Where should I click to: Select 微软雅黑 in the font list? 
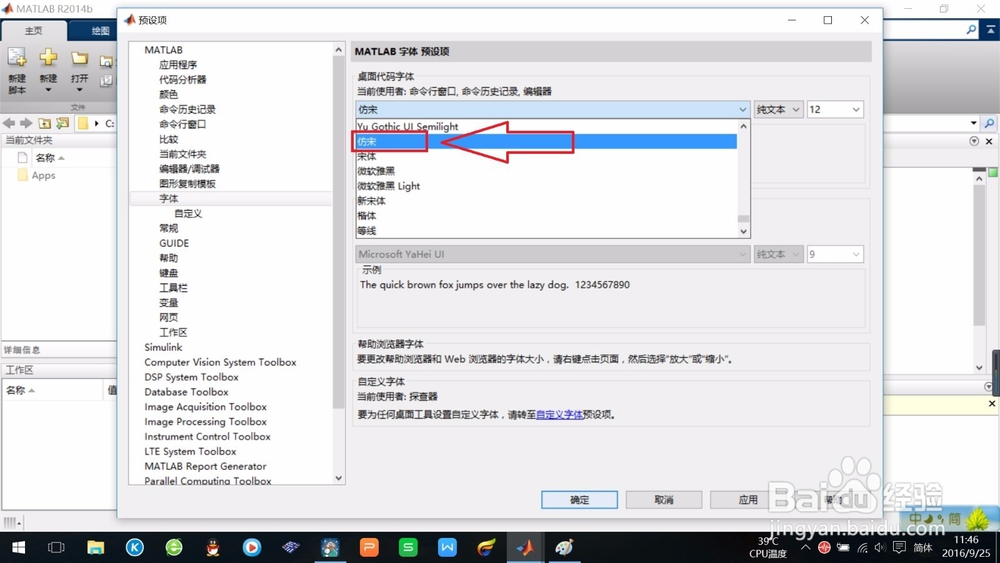tap(546, 171)
